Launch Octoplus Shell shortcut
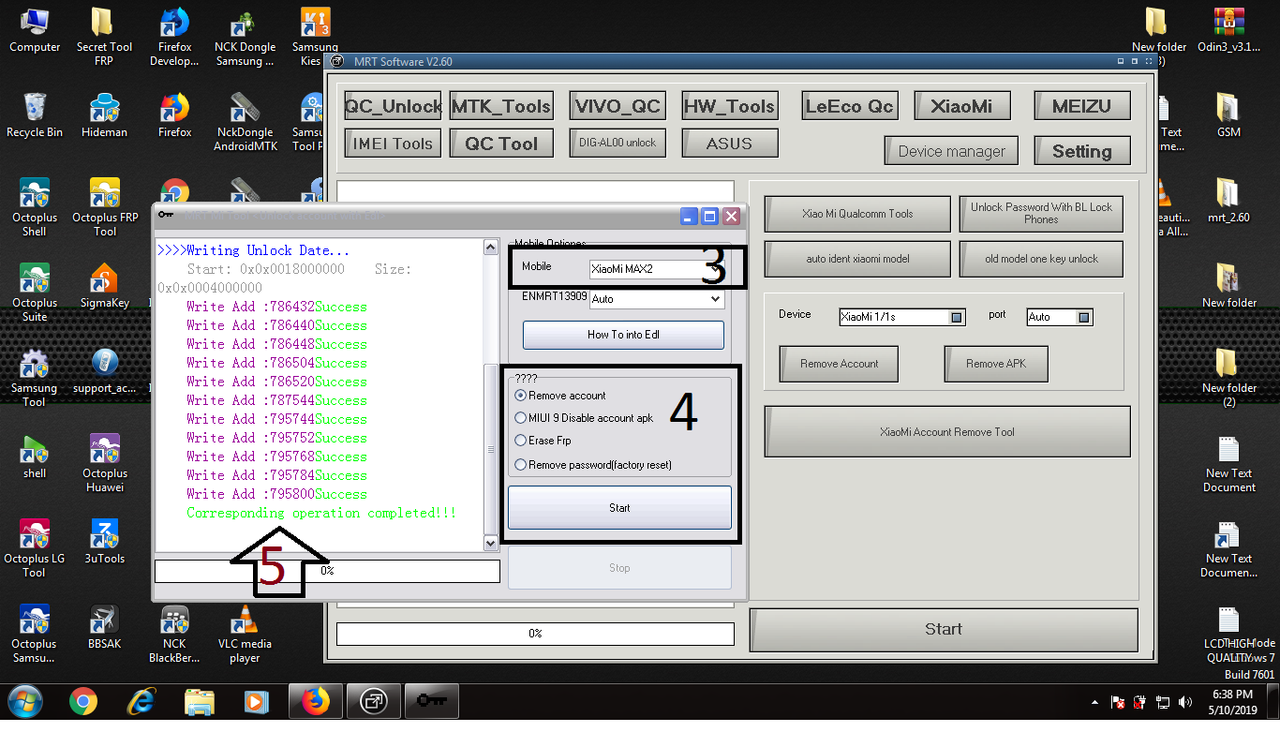This screenshot has height=750, width=1280. 35,207
